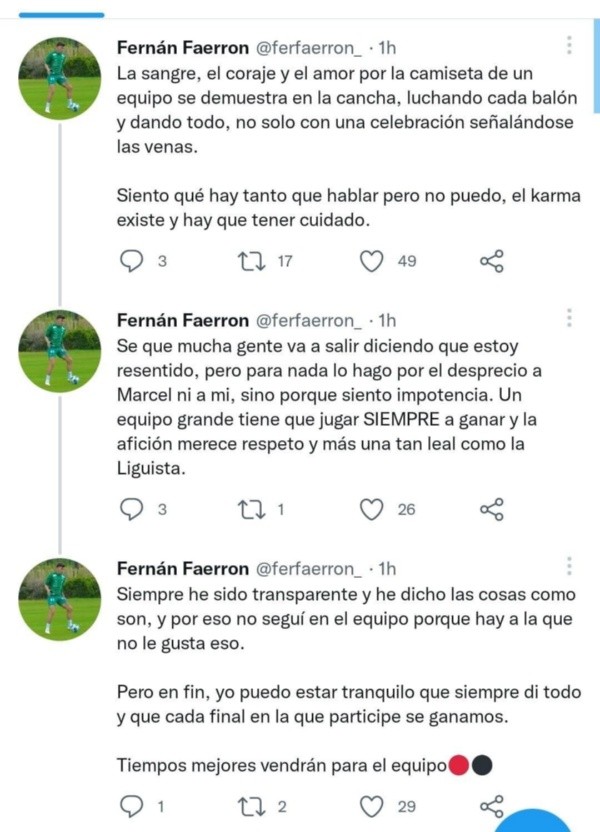600x832 pixels.
Task: Like the tweet with 49 likes
Action: point(373,259)
